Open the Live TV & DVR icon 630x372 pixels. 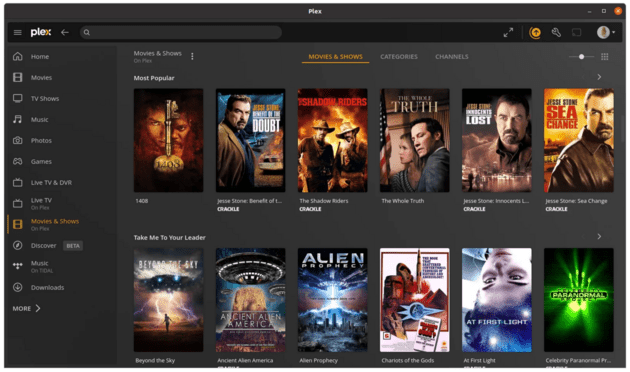[x=18, y=182]
